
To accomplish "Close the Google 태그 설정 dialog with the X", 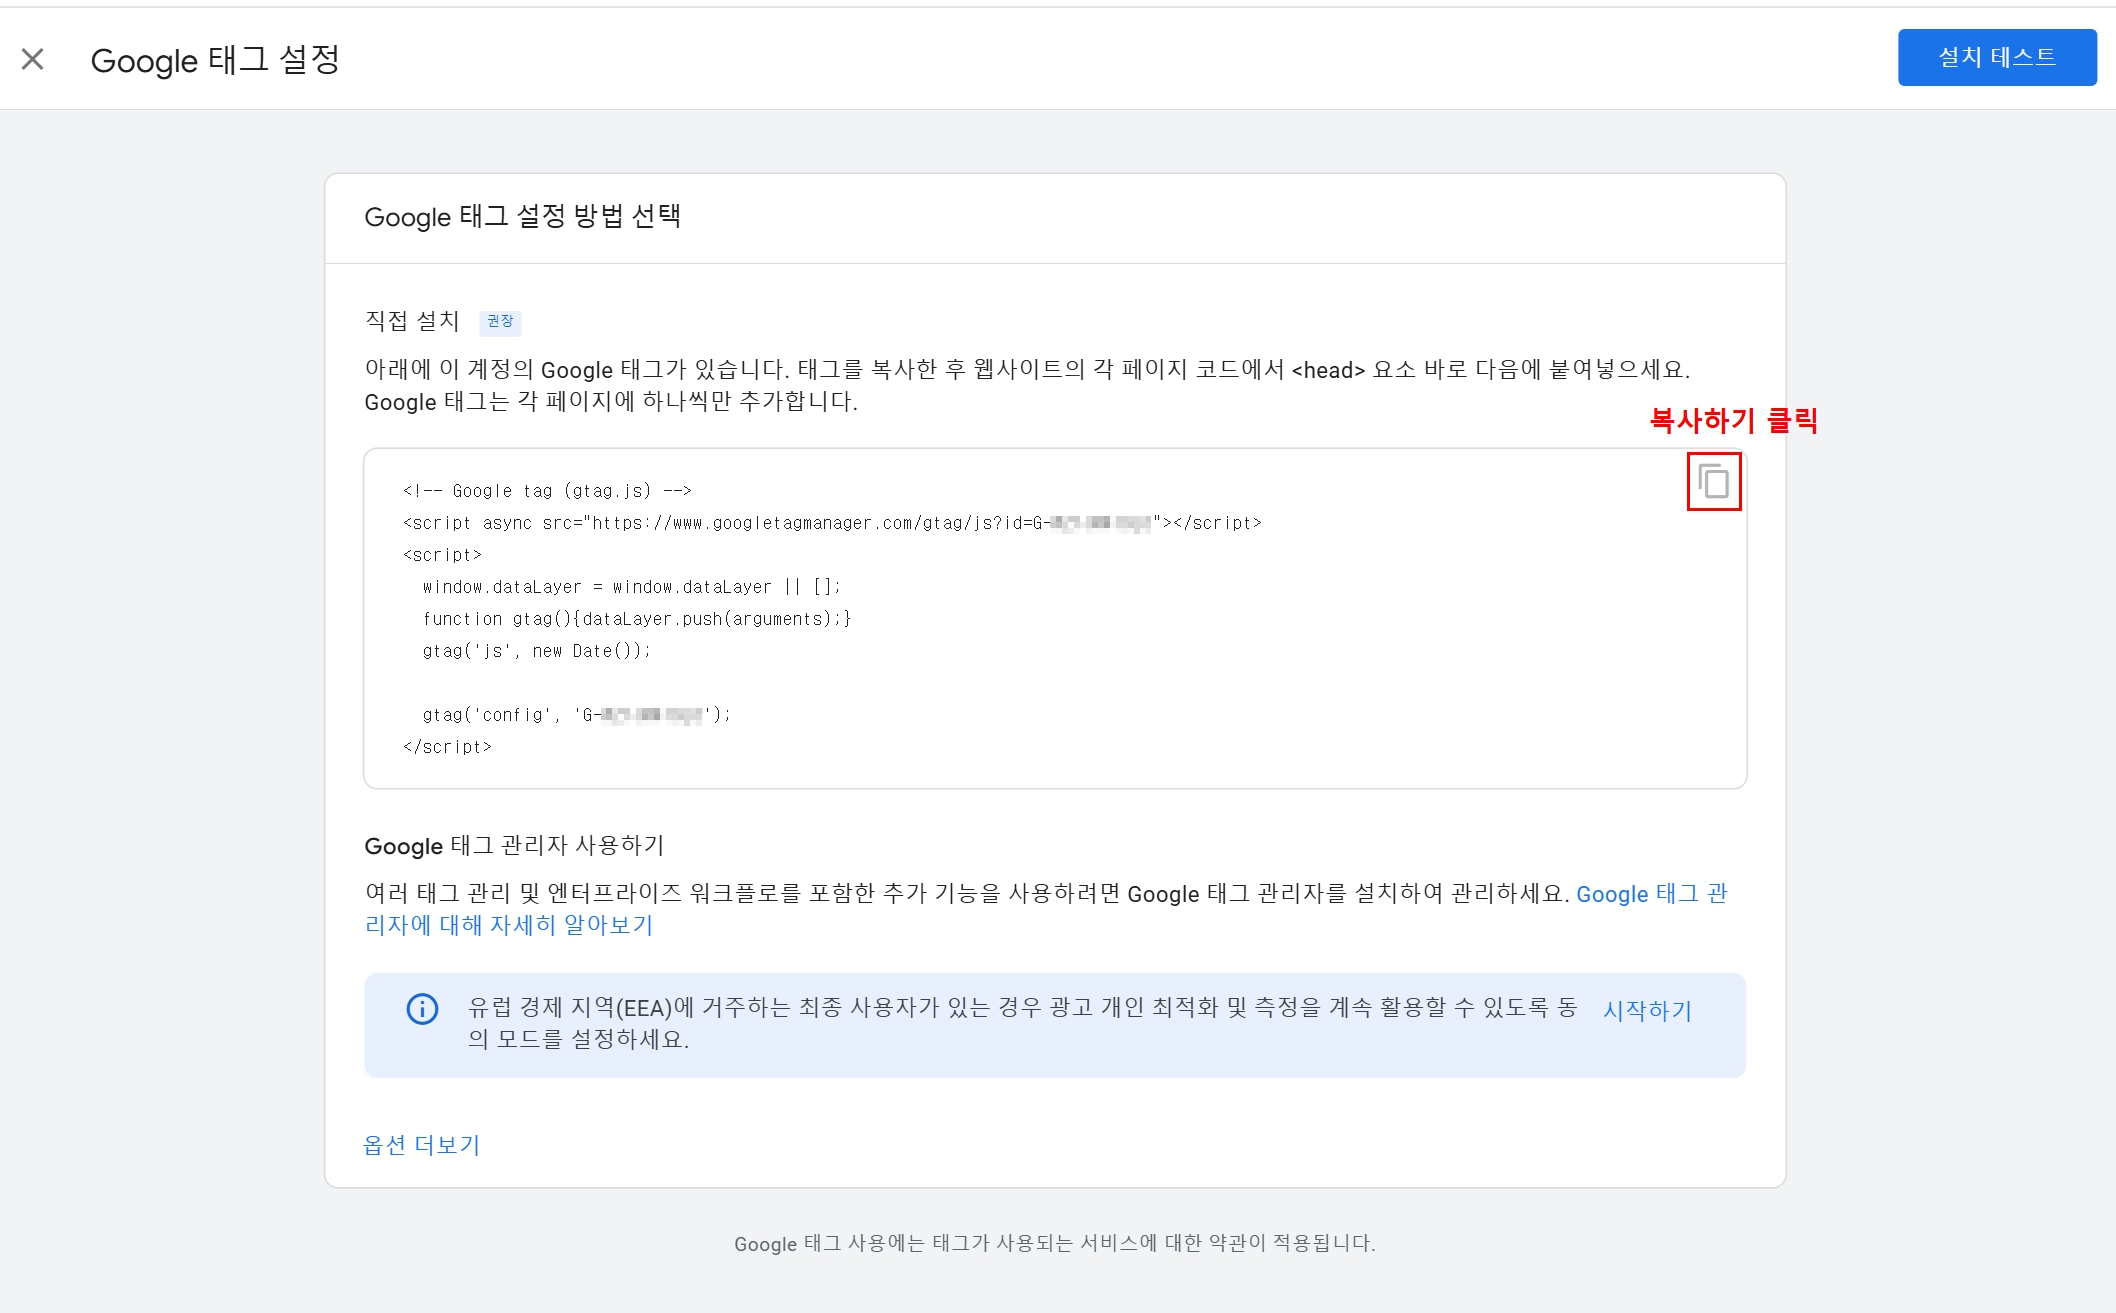I will (33, 59).
